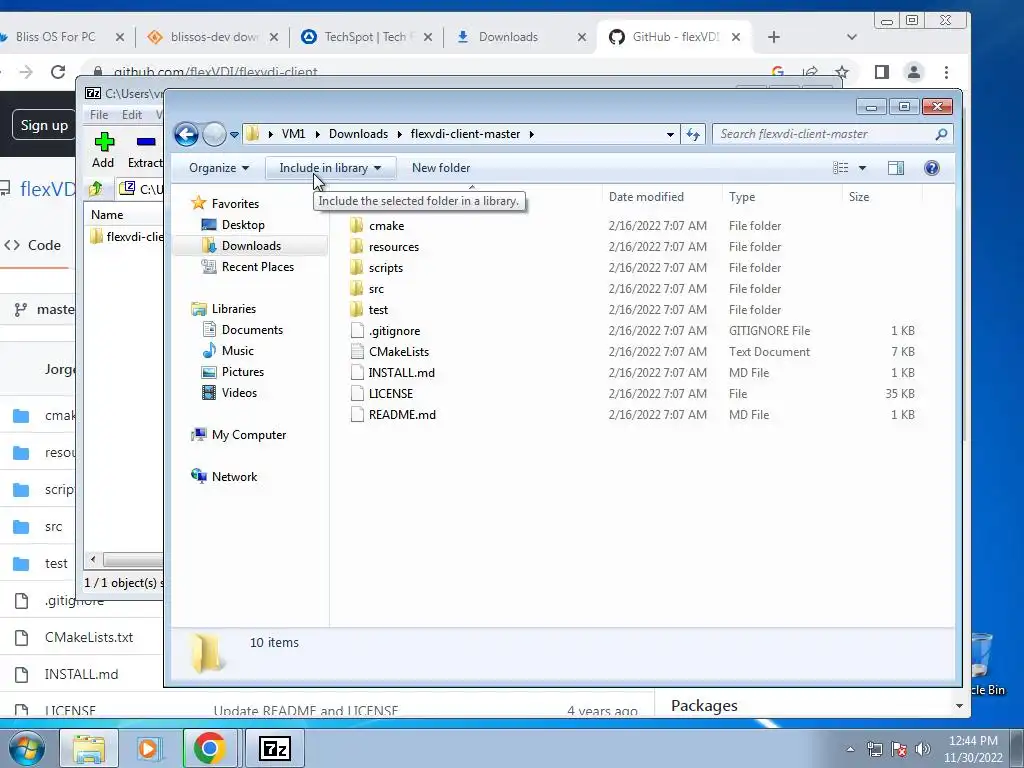
Task: Select the CMakeLists text document icon
Action: pyautogui.click(x=357, y=351)
